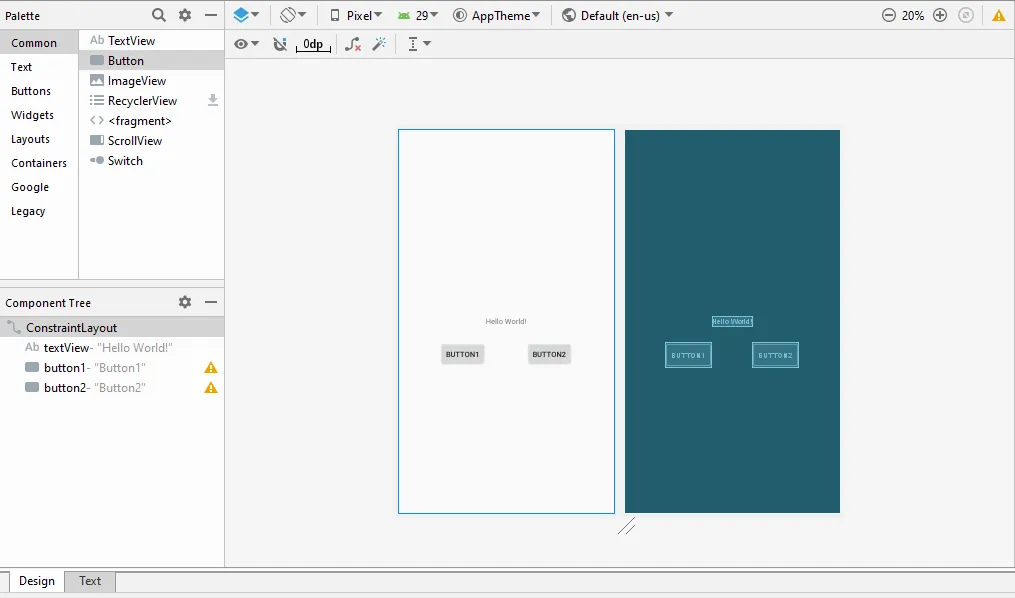The height and width of the screenshot is (598, 1015).
Task: Click the zoom to fit screen icon
Action: pos(966,16)
